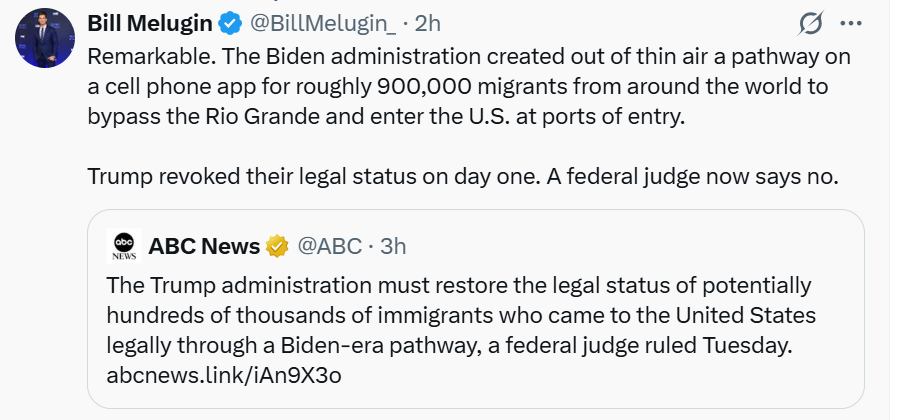Open the three-dot more options menu
Viewport: 916px width, 420px height.
[851, 22]
